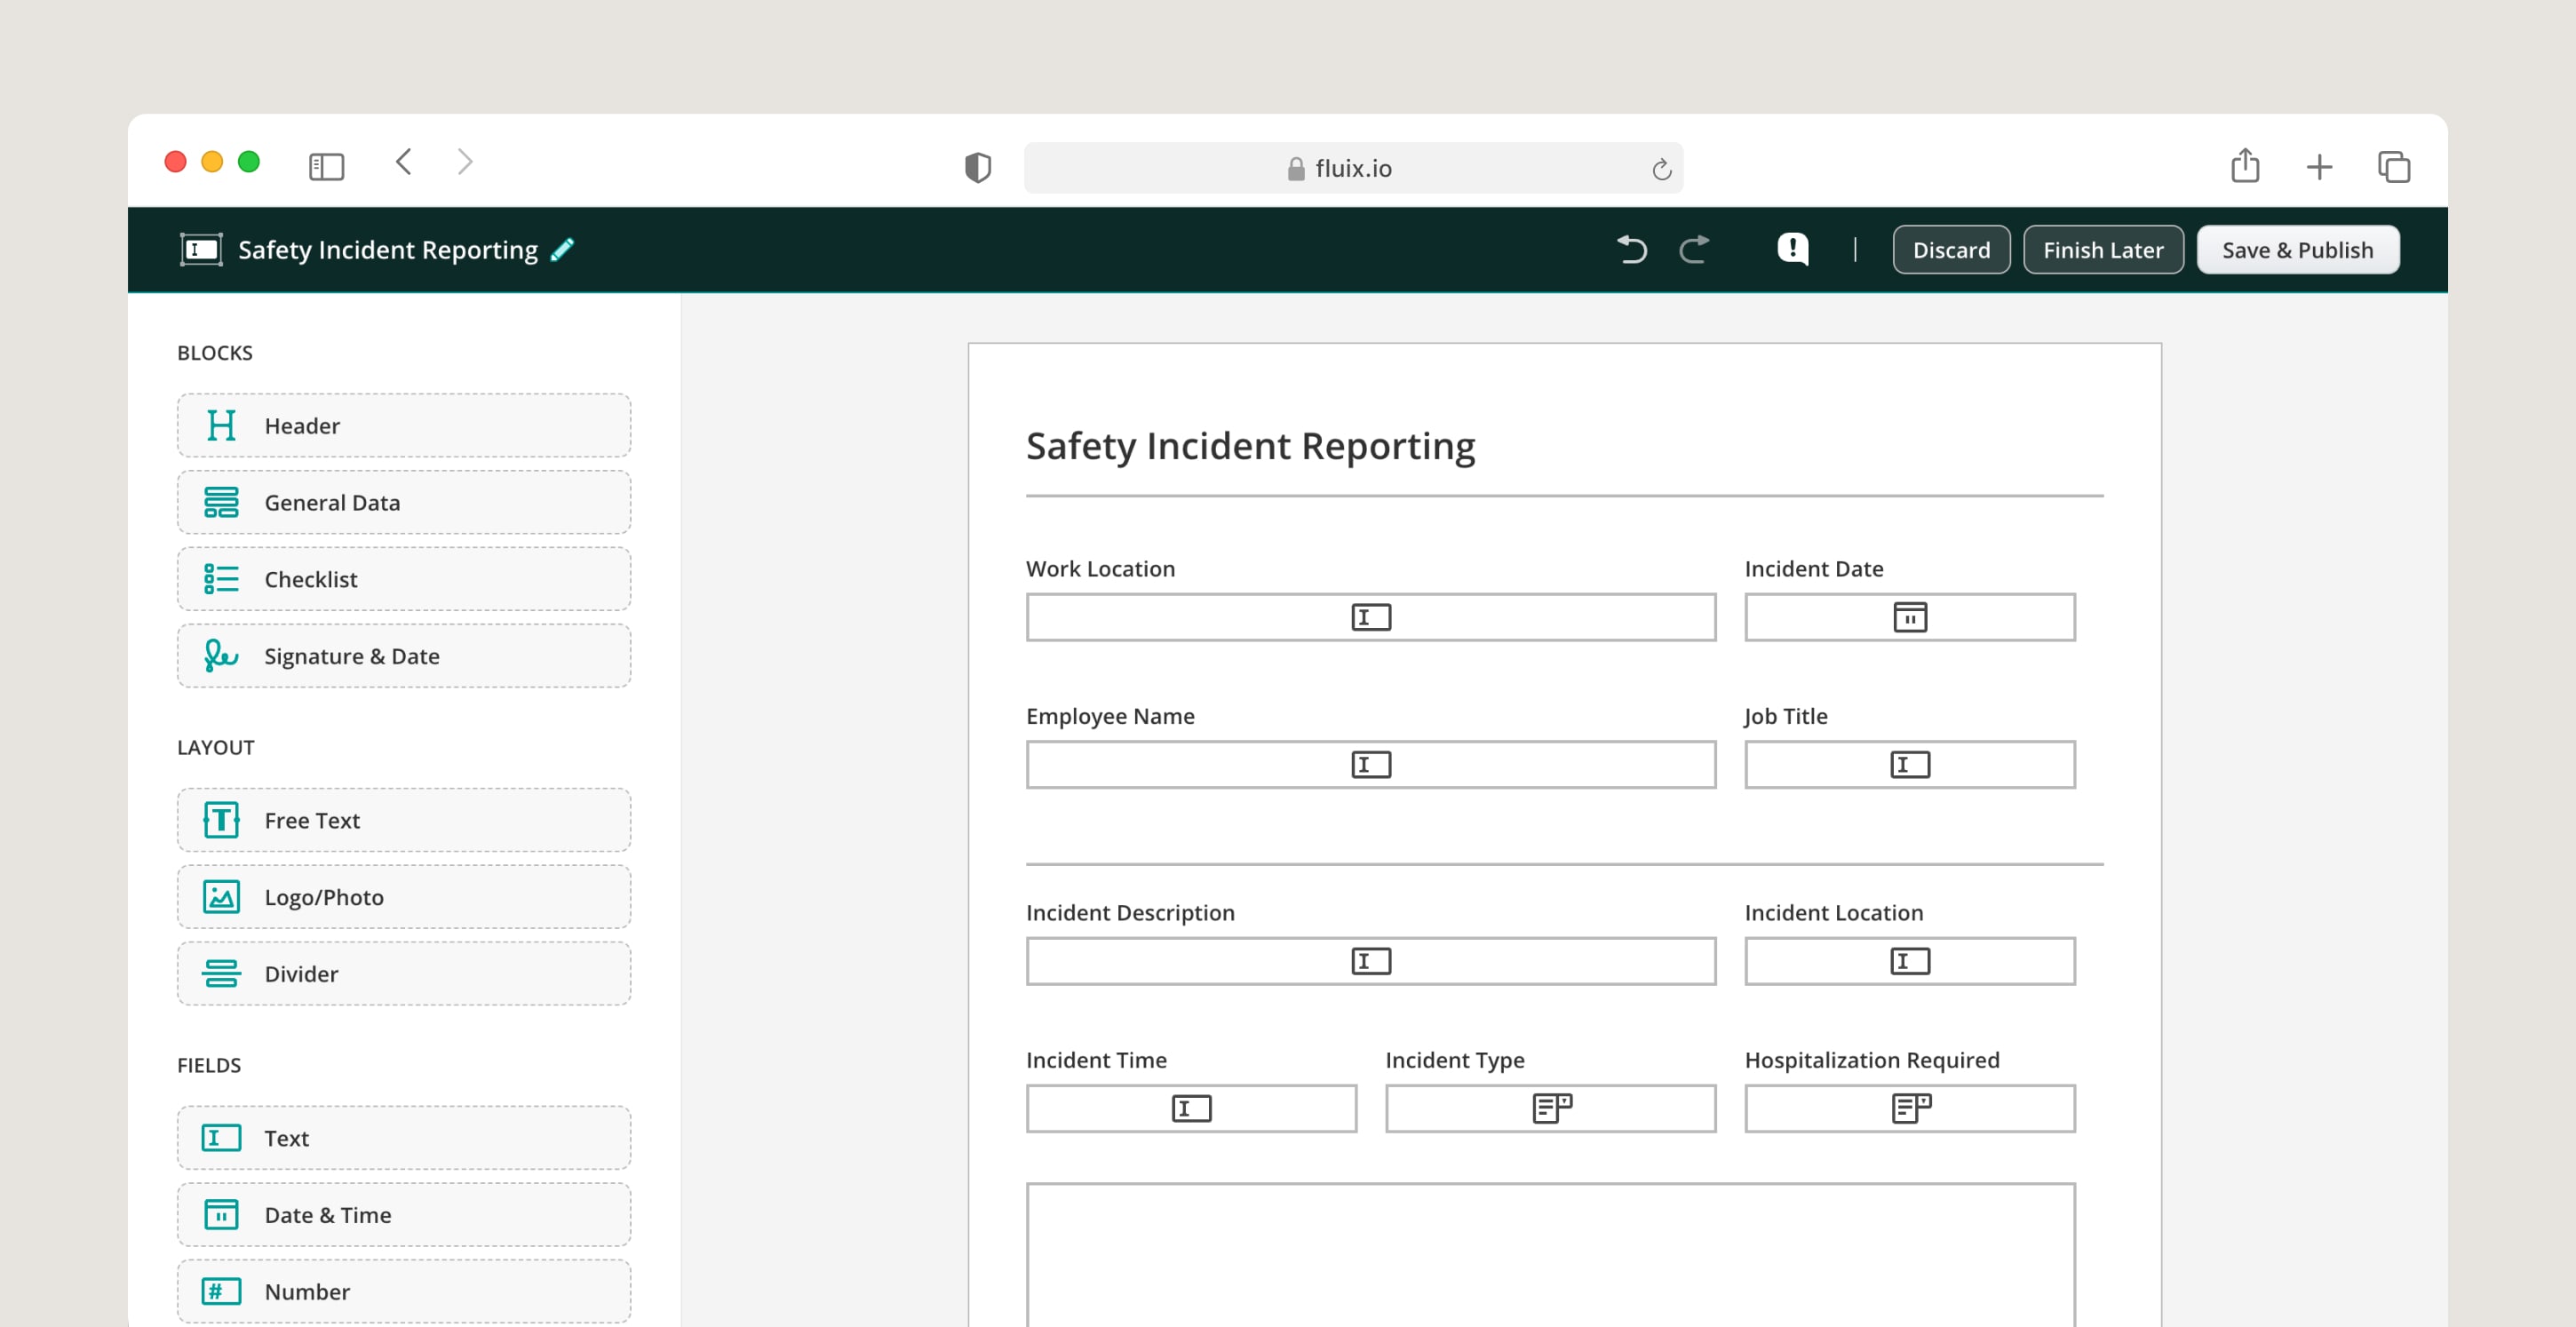Open the Hospitalization Required dropdown field
This screenshot has height=1327, width=2576.
pyautogui.click(x=1909, y=1108)
